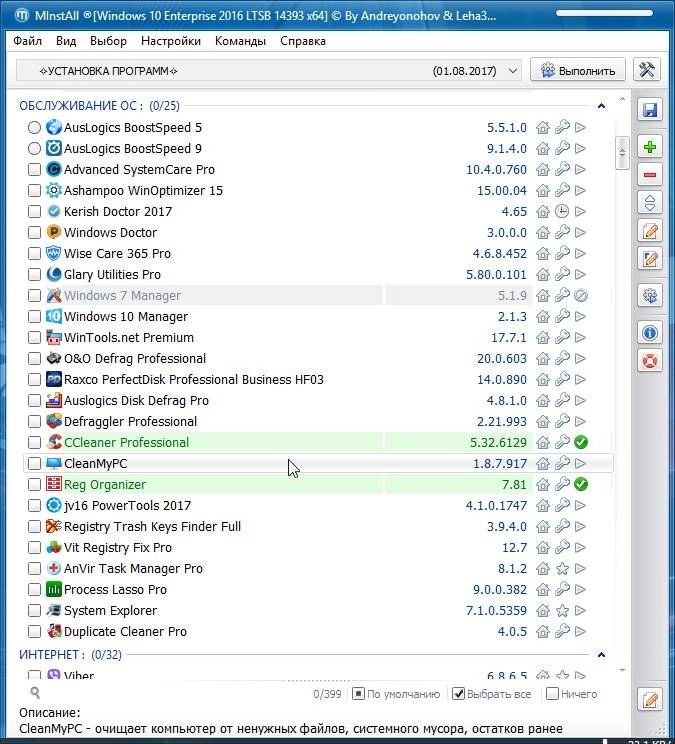
Task: Check the Advanced SystemCare Pro checkbox
Action: click(34, 169)
